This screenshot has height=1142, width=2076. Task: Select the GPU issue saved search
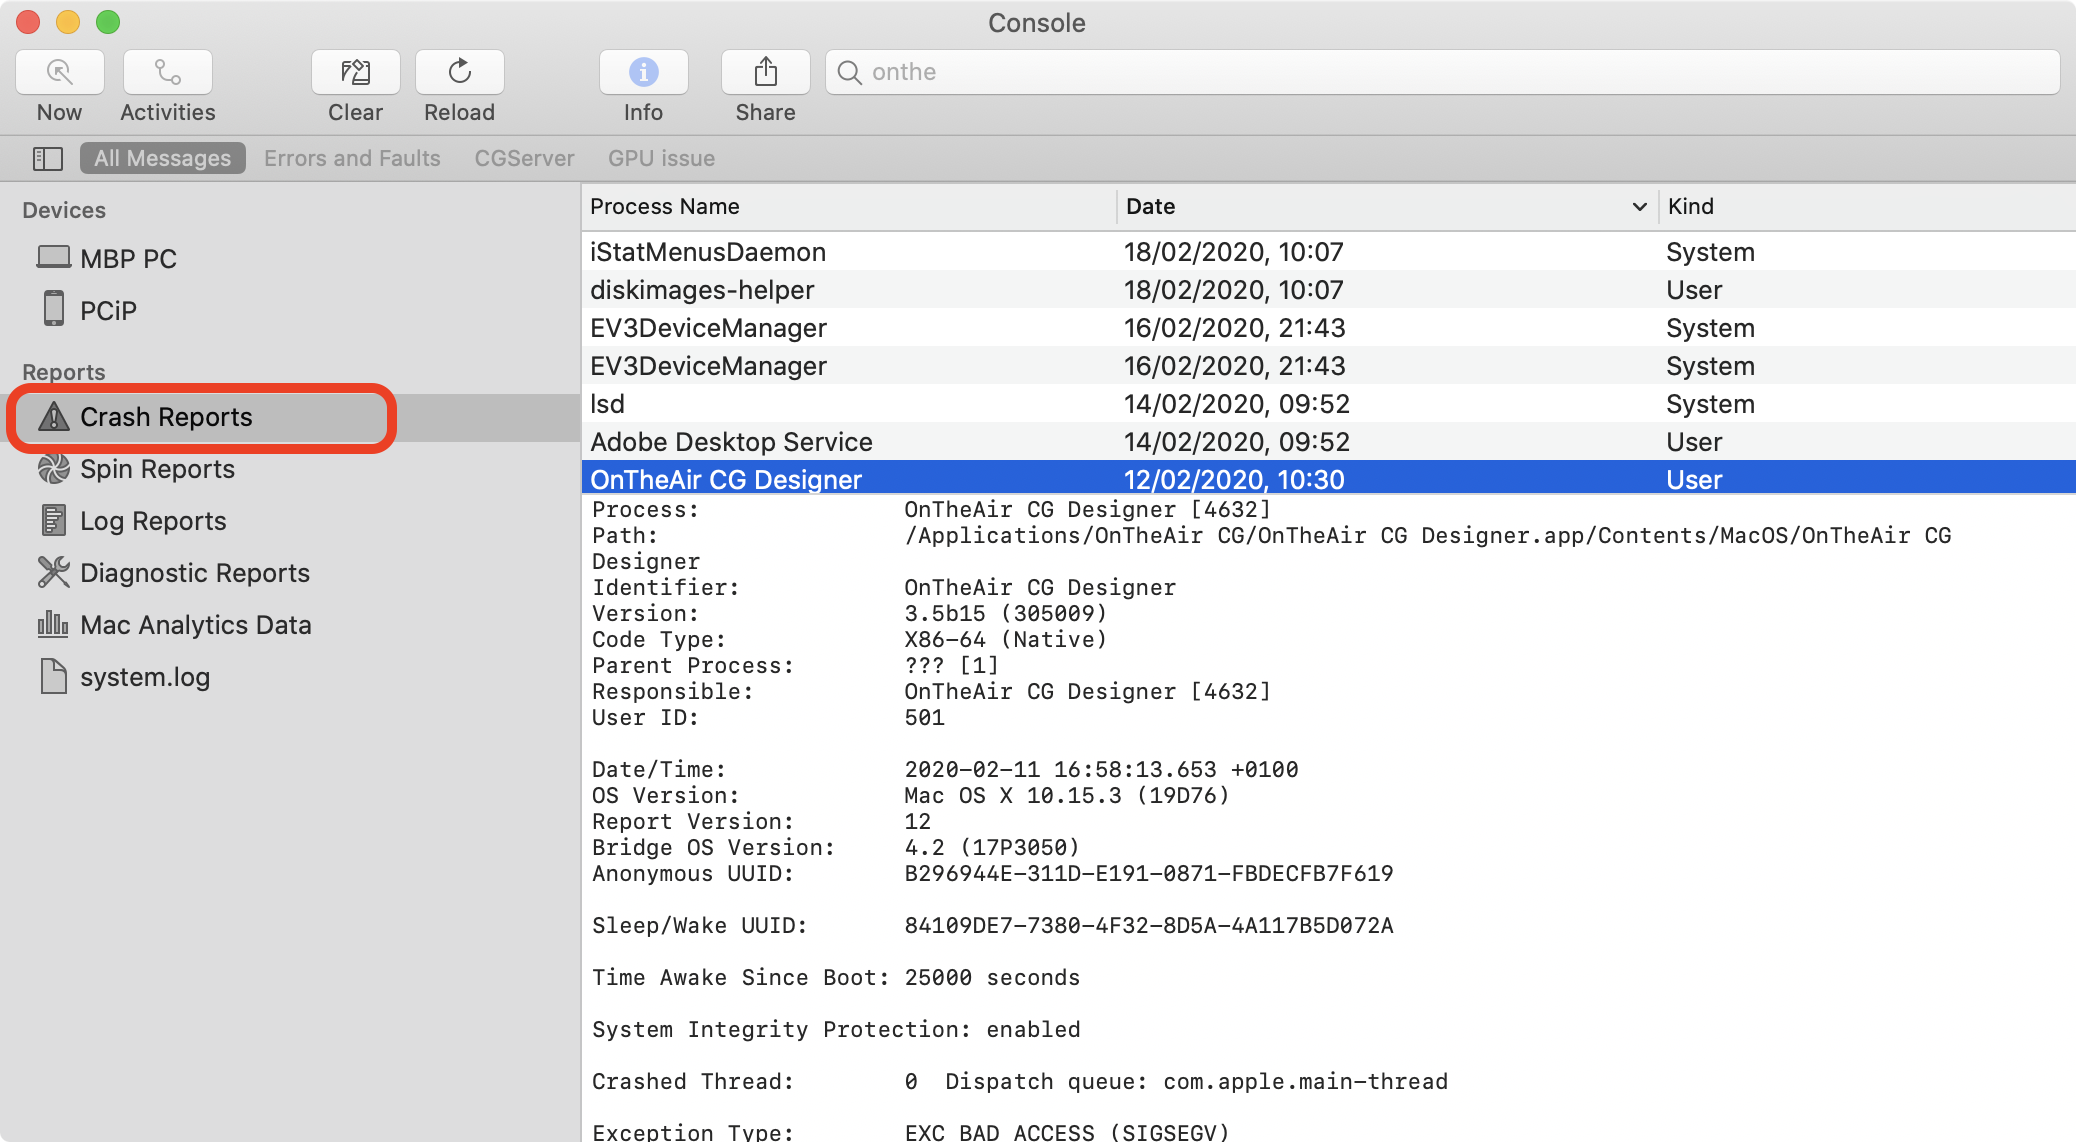click(x=661, y=158)
